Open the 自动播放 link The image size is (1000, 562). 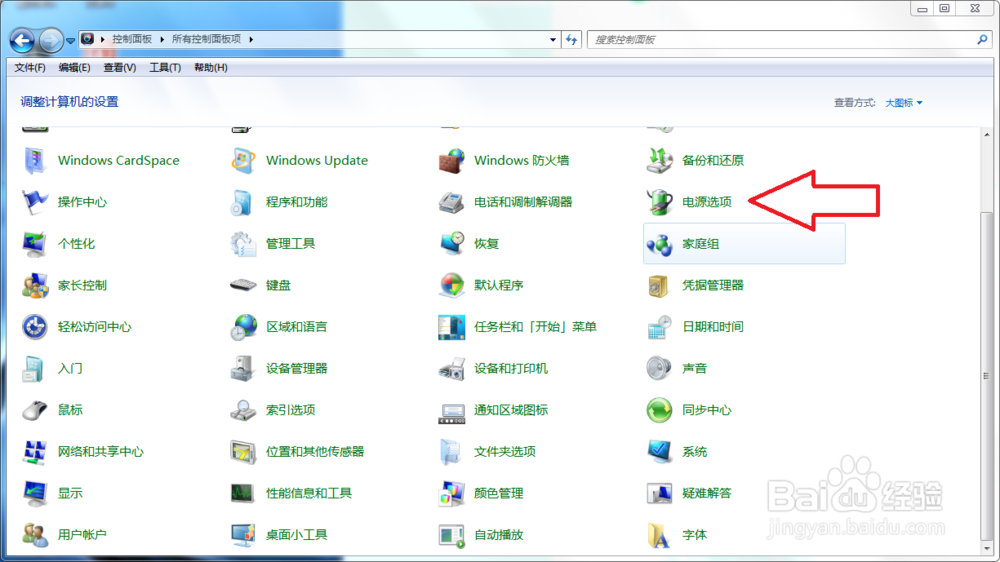pos(499,535)
